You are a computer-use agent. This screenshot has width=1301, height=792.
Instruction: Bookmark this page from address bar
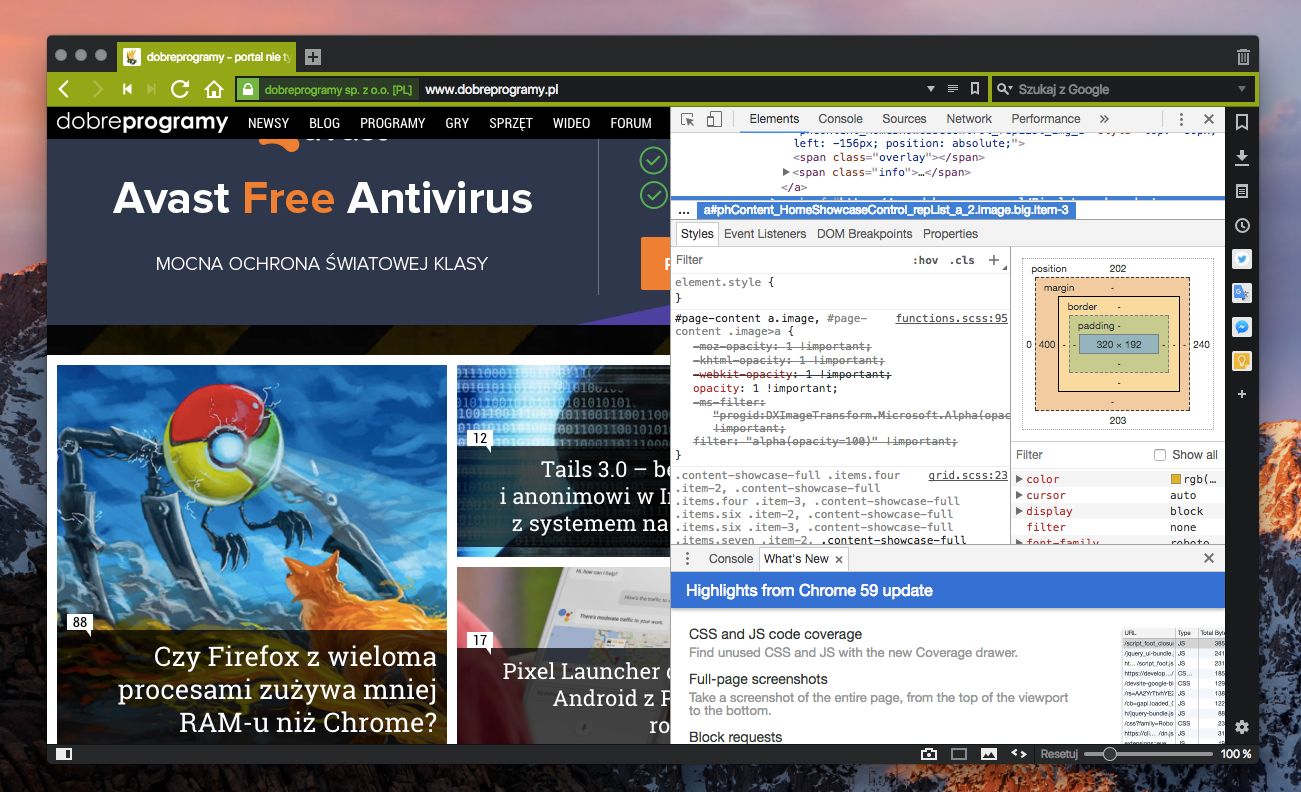(975, 89)
